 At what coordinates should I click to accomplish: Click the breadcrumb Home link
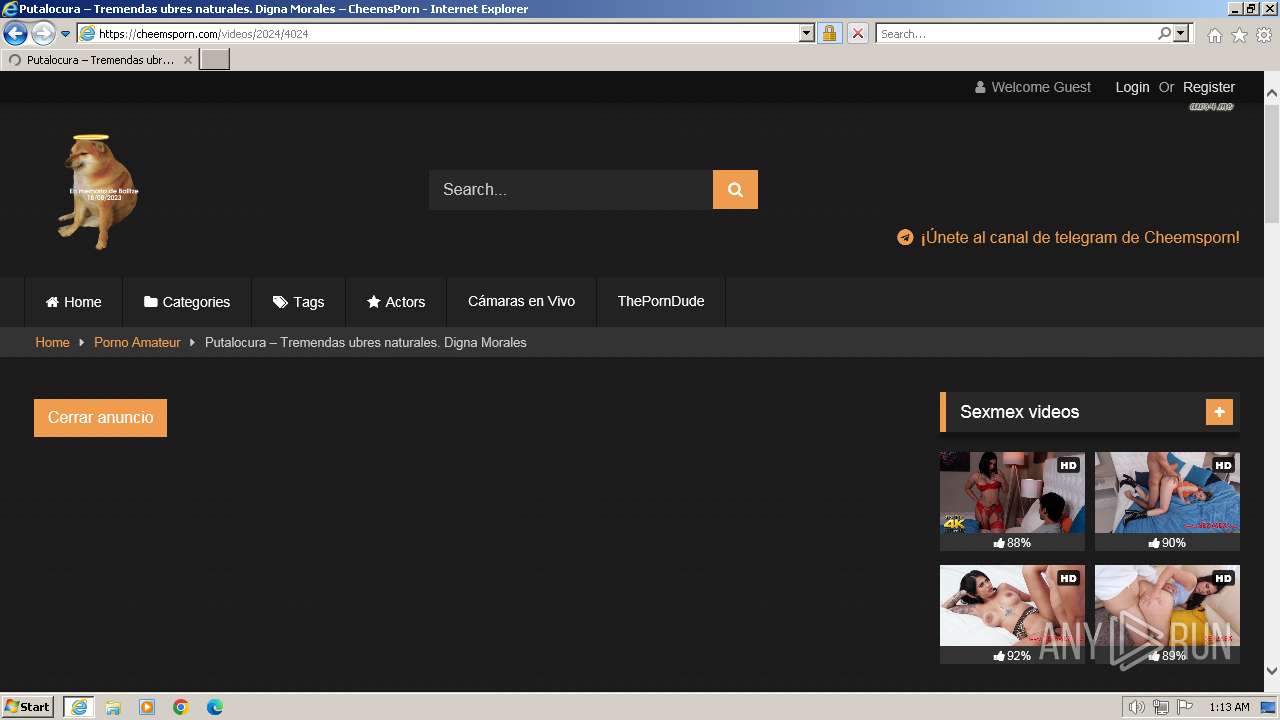coord(52,342)
